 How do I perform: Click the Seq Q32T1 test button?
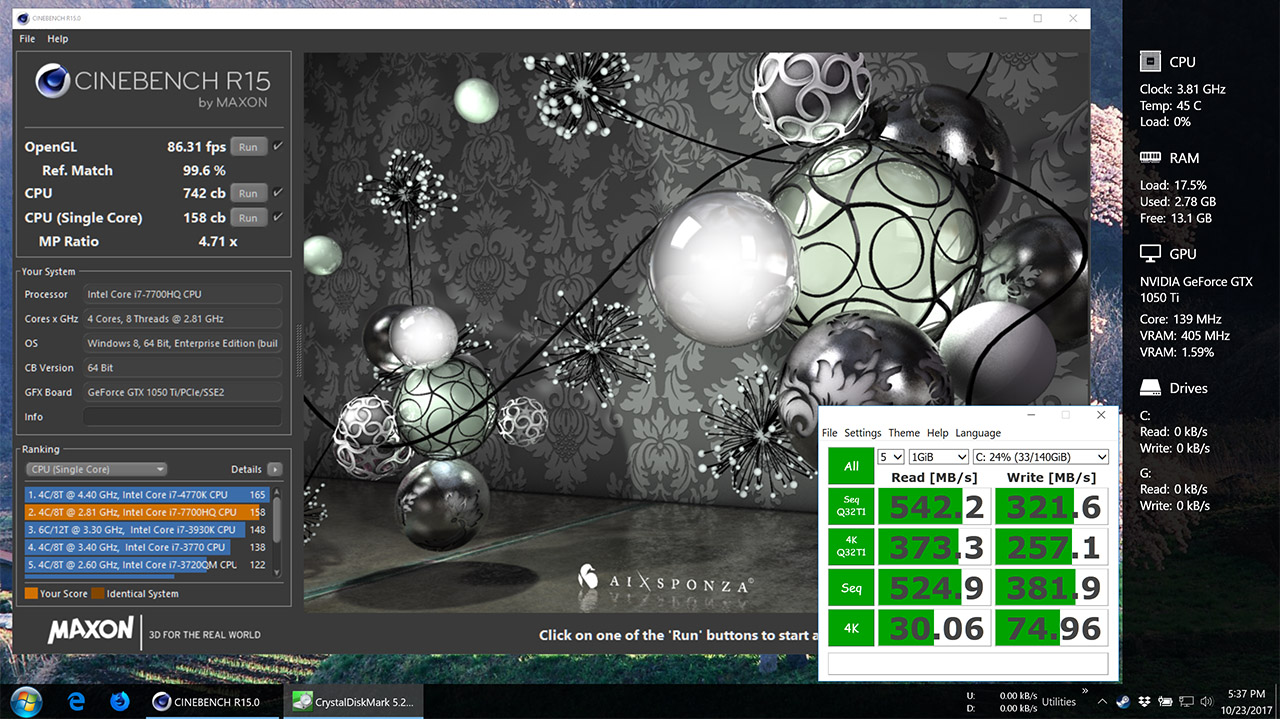pyautogui.click(x=851, y=507)
